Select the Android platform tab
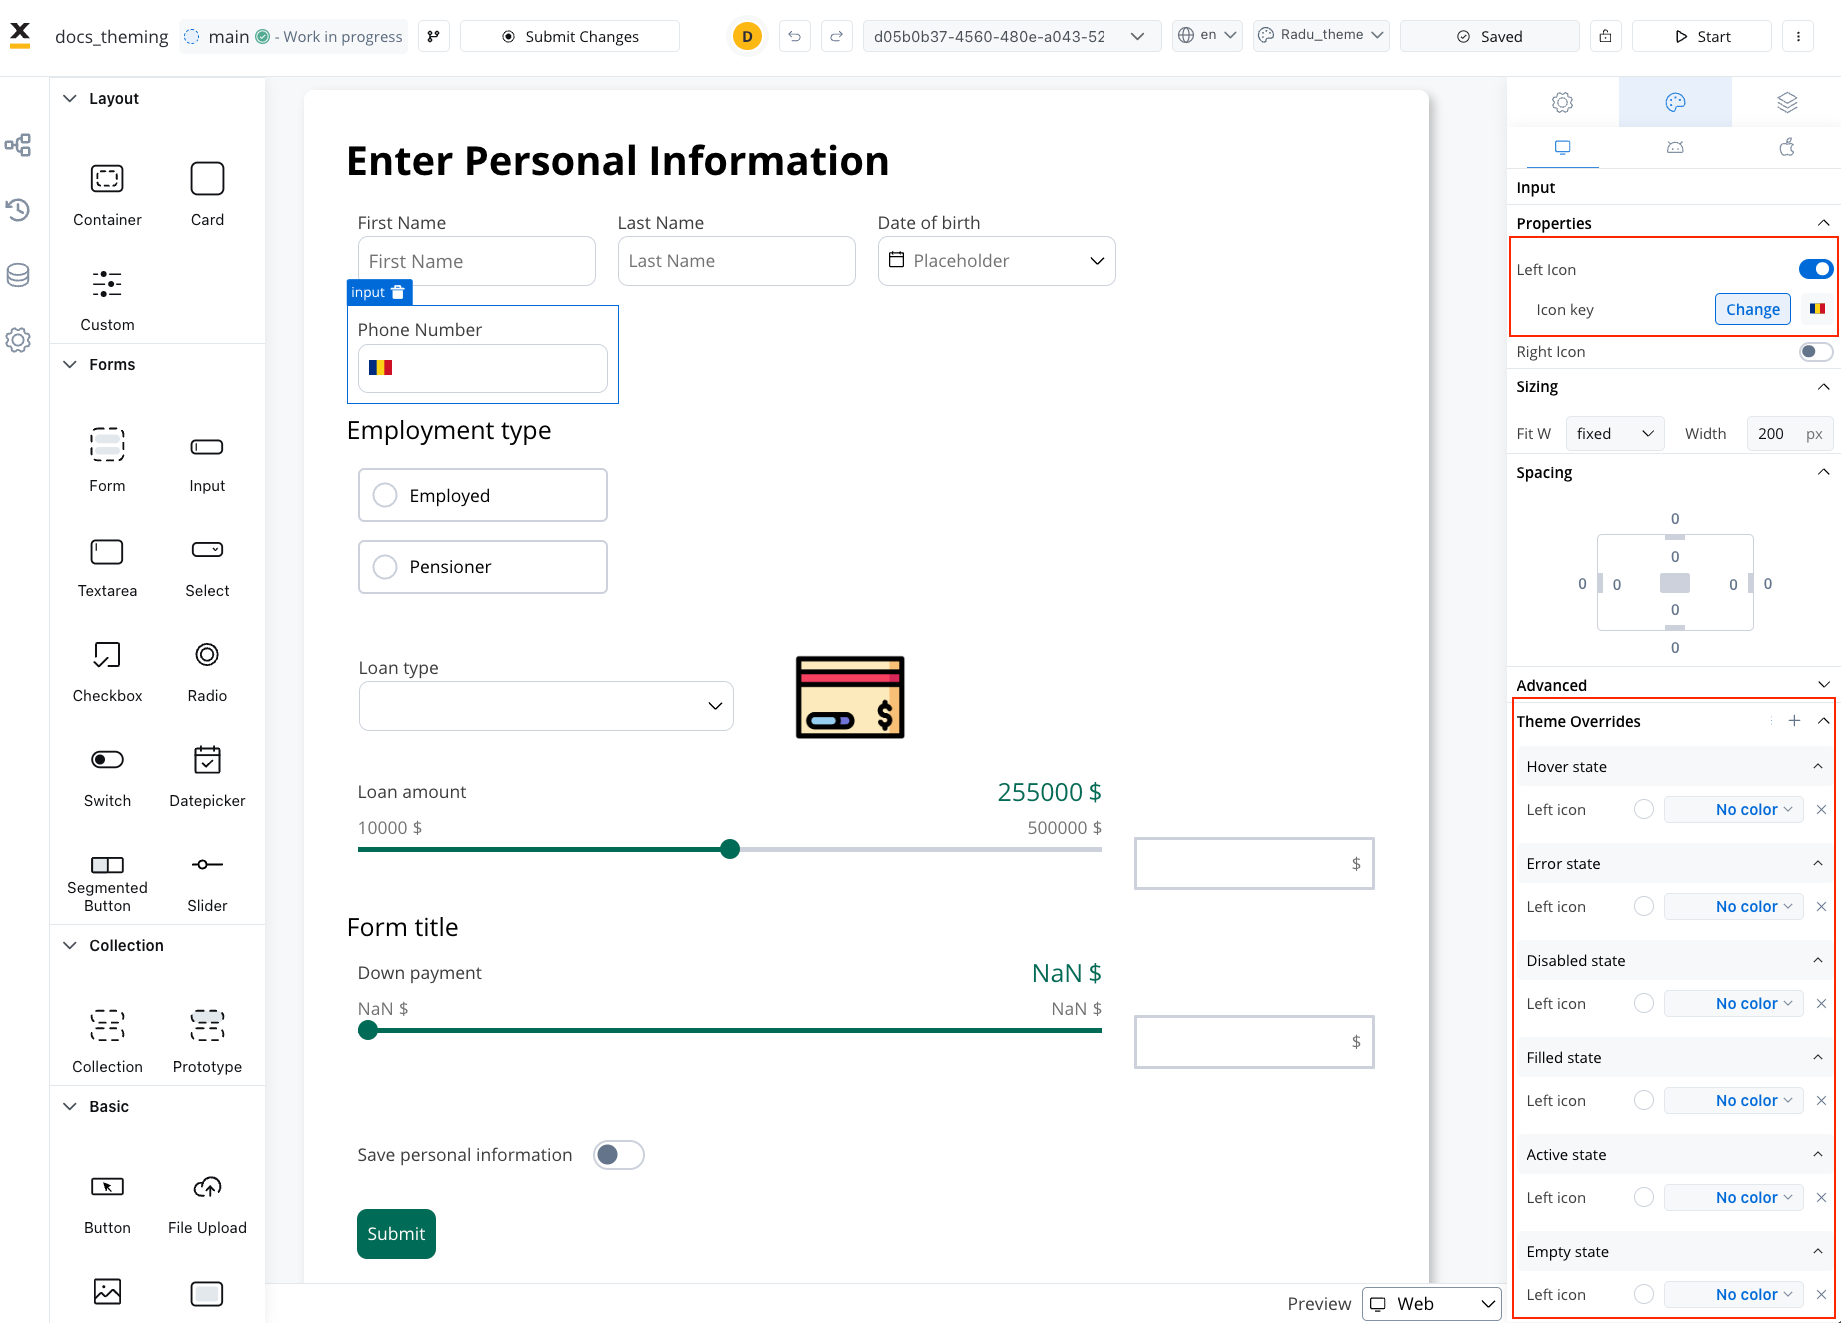1841x1323 pixels. point(1675,148)
